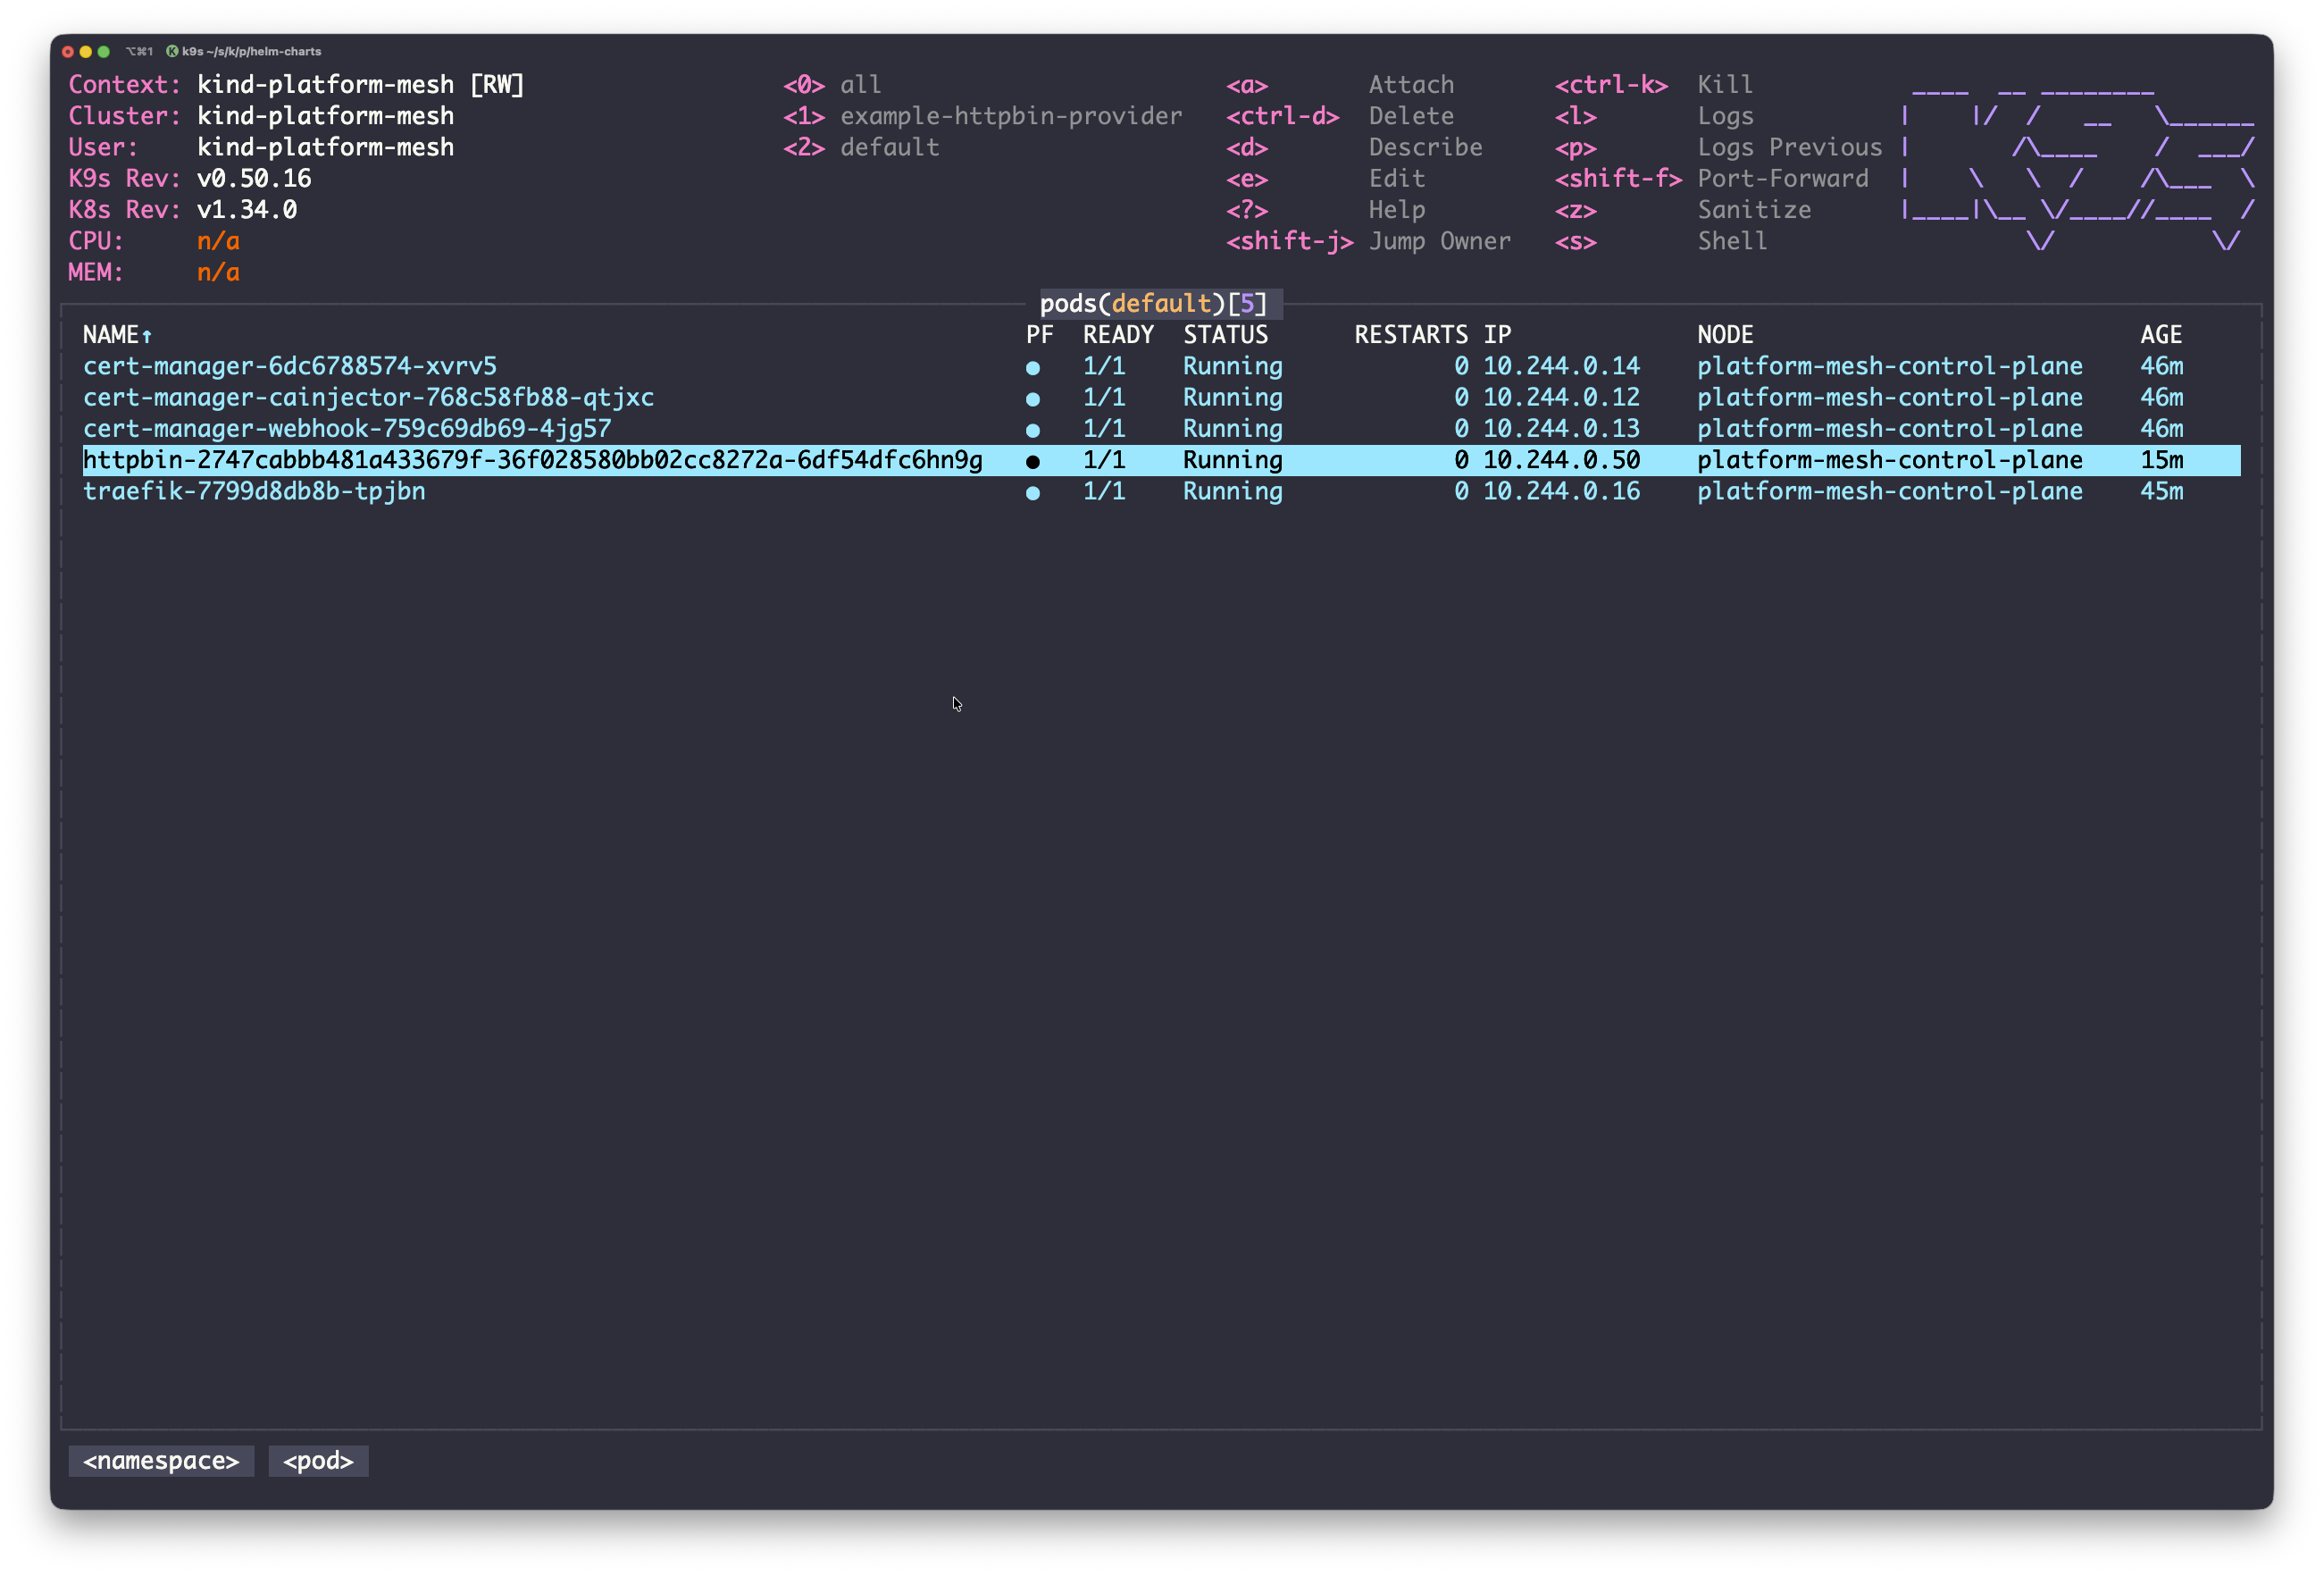Select the Logs shortcut menu entry

(1725, 116)
